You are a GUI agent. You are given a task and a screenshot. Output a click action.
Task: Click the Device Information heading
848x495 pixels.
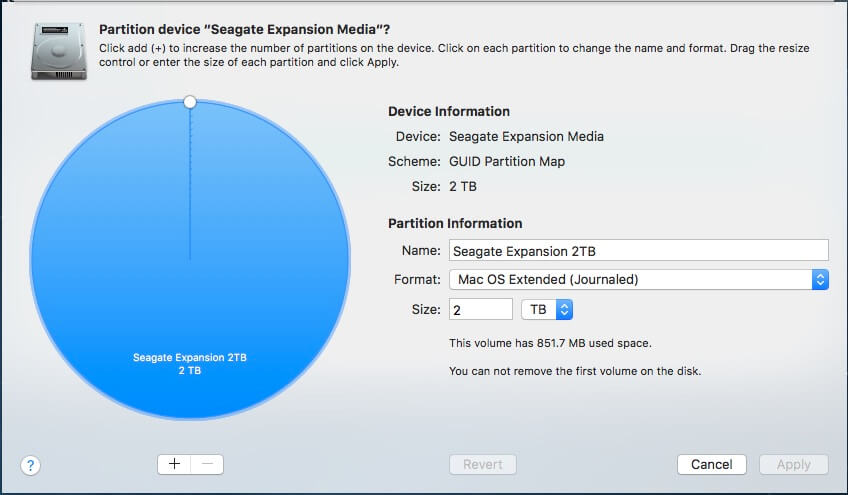tap(449, 111)
